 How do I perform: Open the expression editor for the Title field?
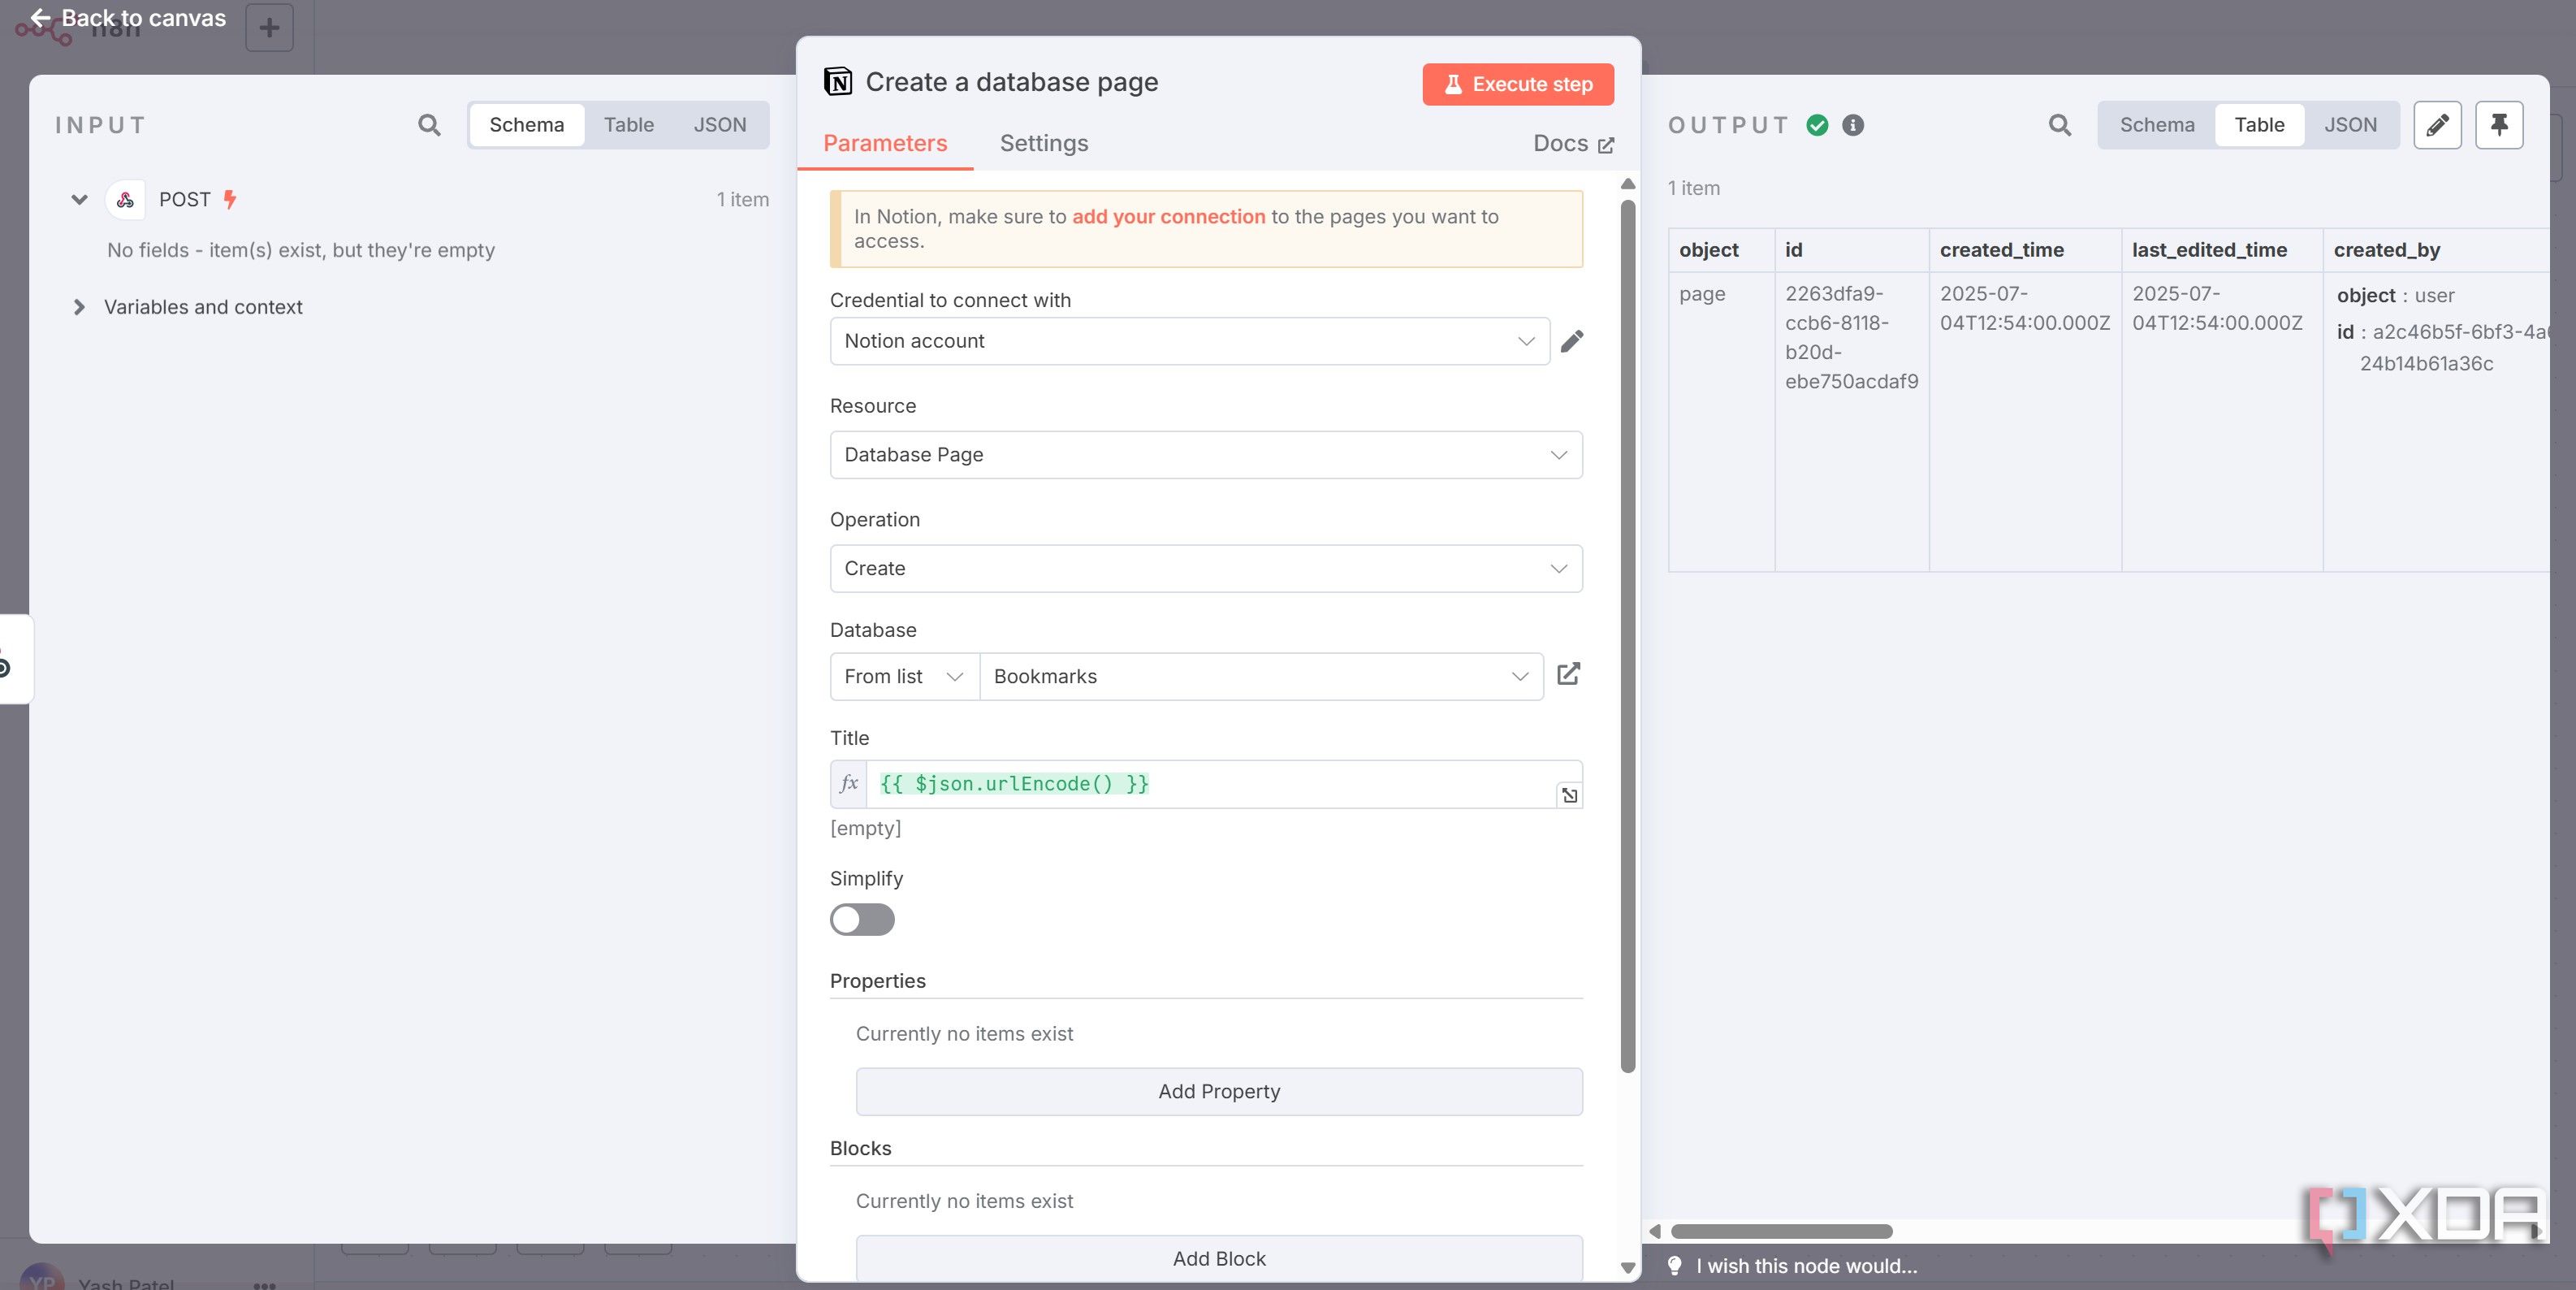1569,795
